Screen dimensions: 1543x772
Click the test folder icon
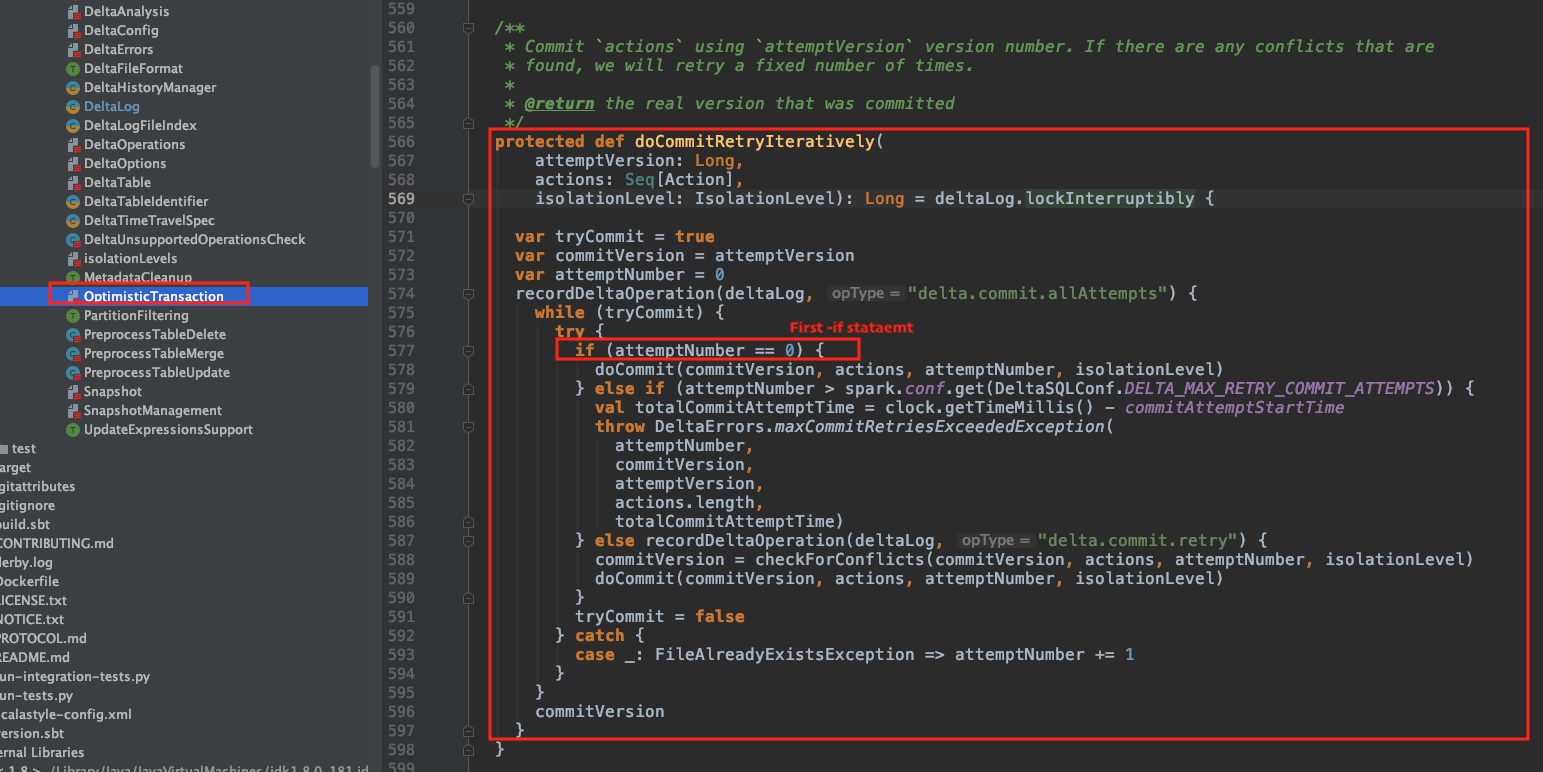click(x=3, y=449)
